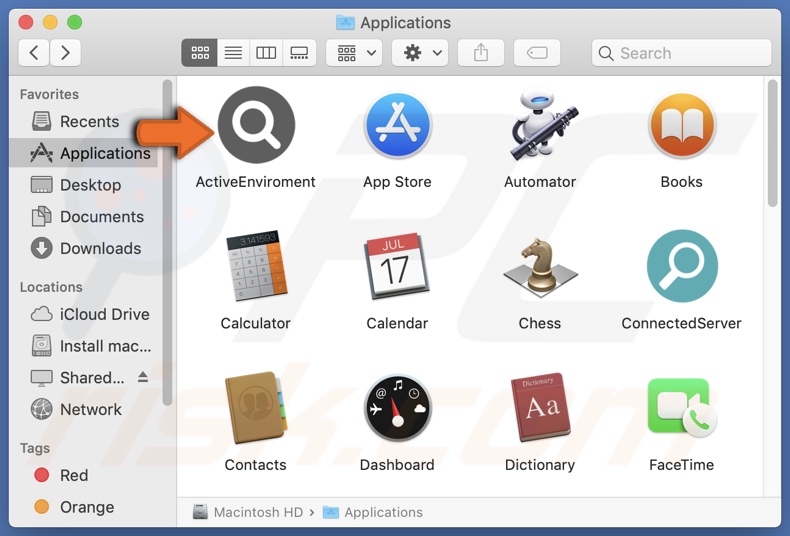The width and height of the screenshot is (790, 536).
Task: Switch to list view
Action: 233,52
